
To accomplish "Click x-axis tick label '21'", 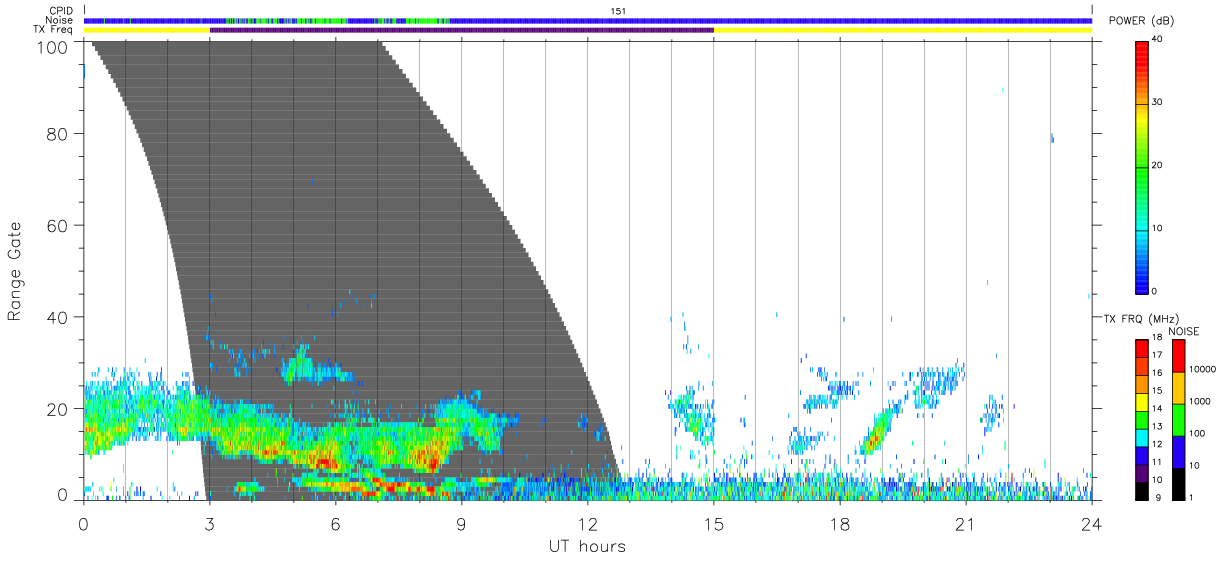I will point(965,524).
